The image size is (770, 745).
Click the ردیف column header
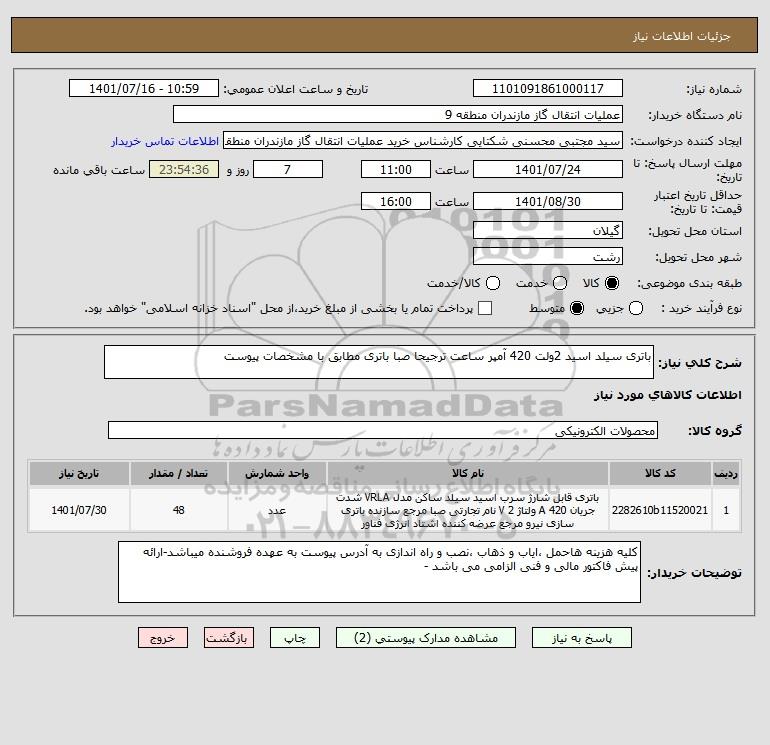click(x=726, y=473)
